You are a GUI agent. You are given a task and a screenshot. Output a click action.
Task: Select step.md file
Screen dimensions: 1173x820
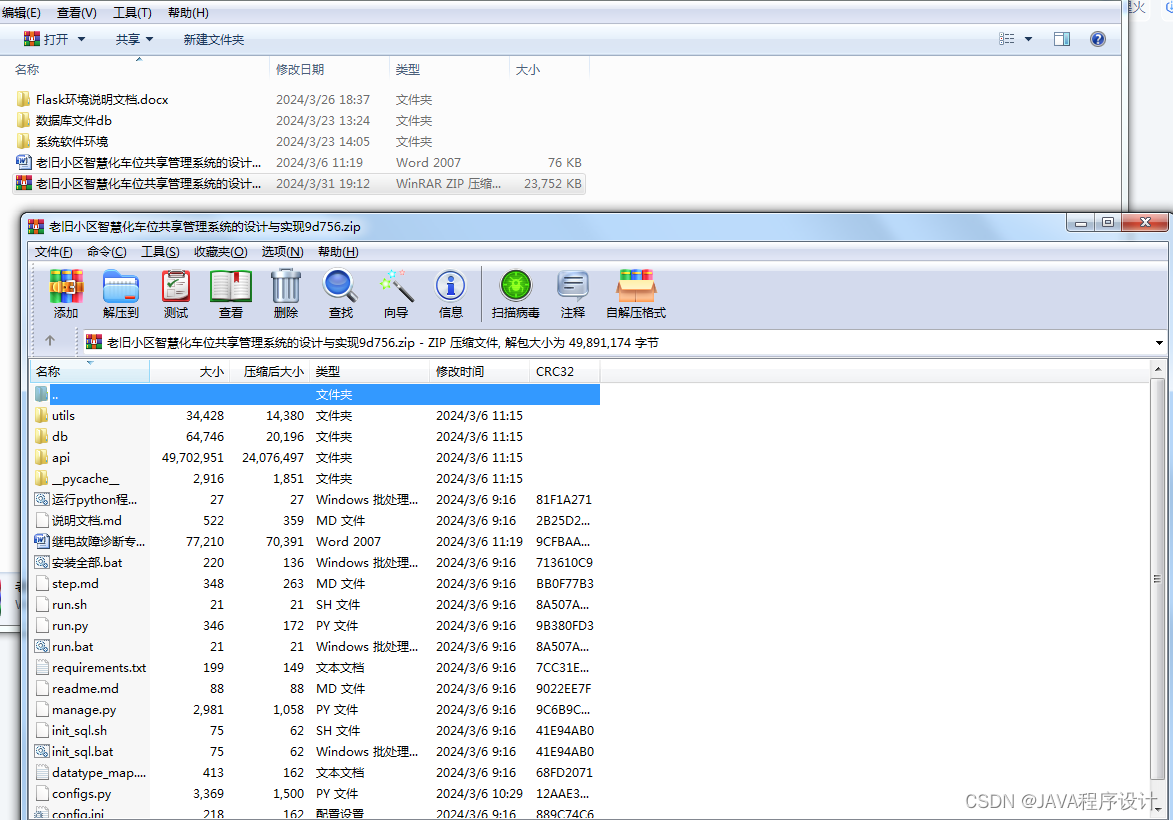(x=315, y=583)
